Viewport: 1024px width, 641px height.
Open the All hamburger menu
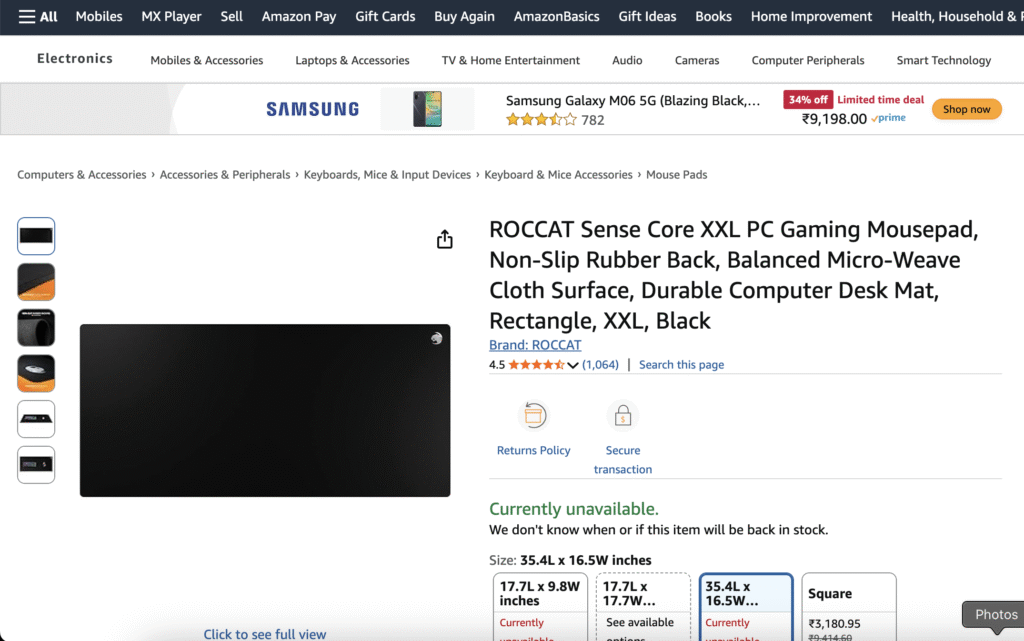[x=38, y=16]
